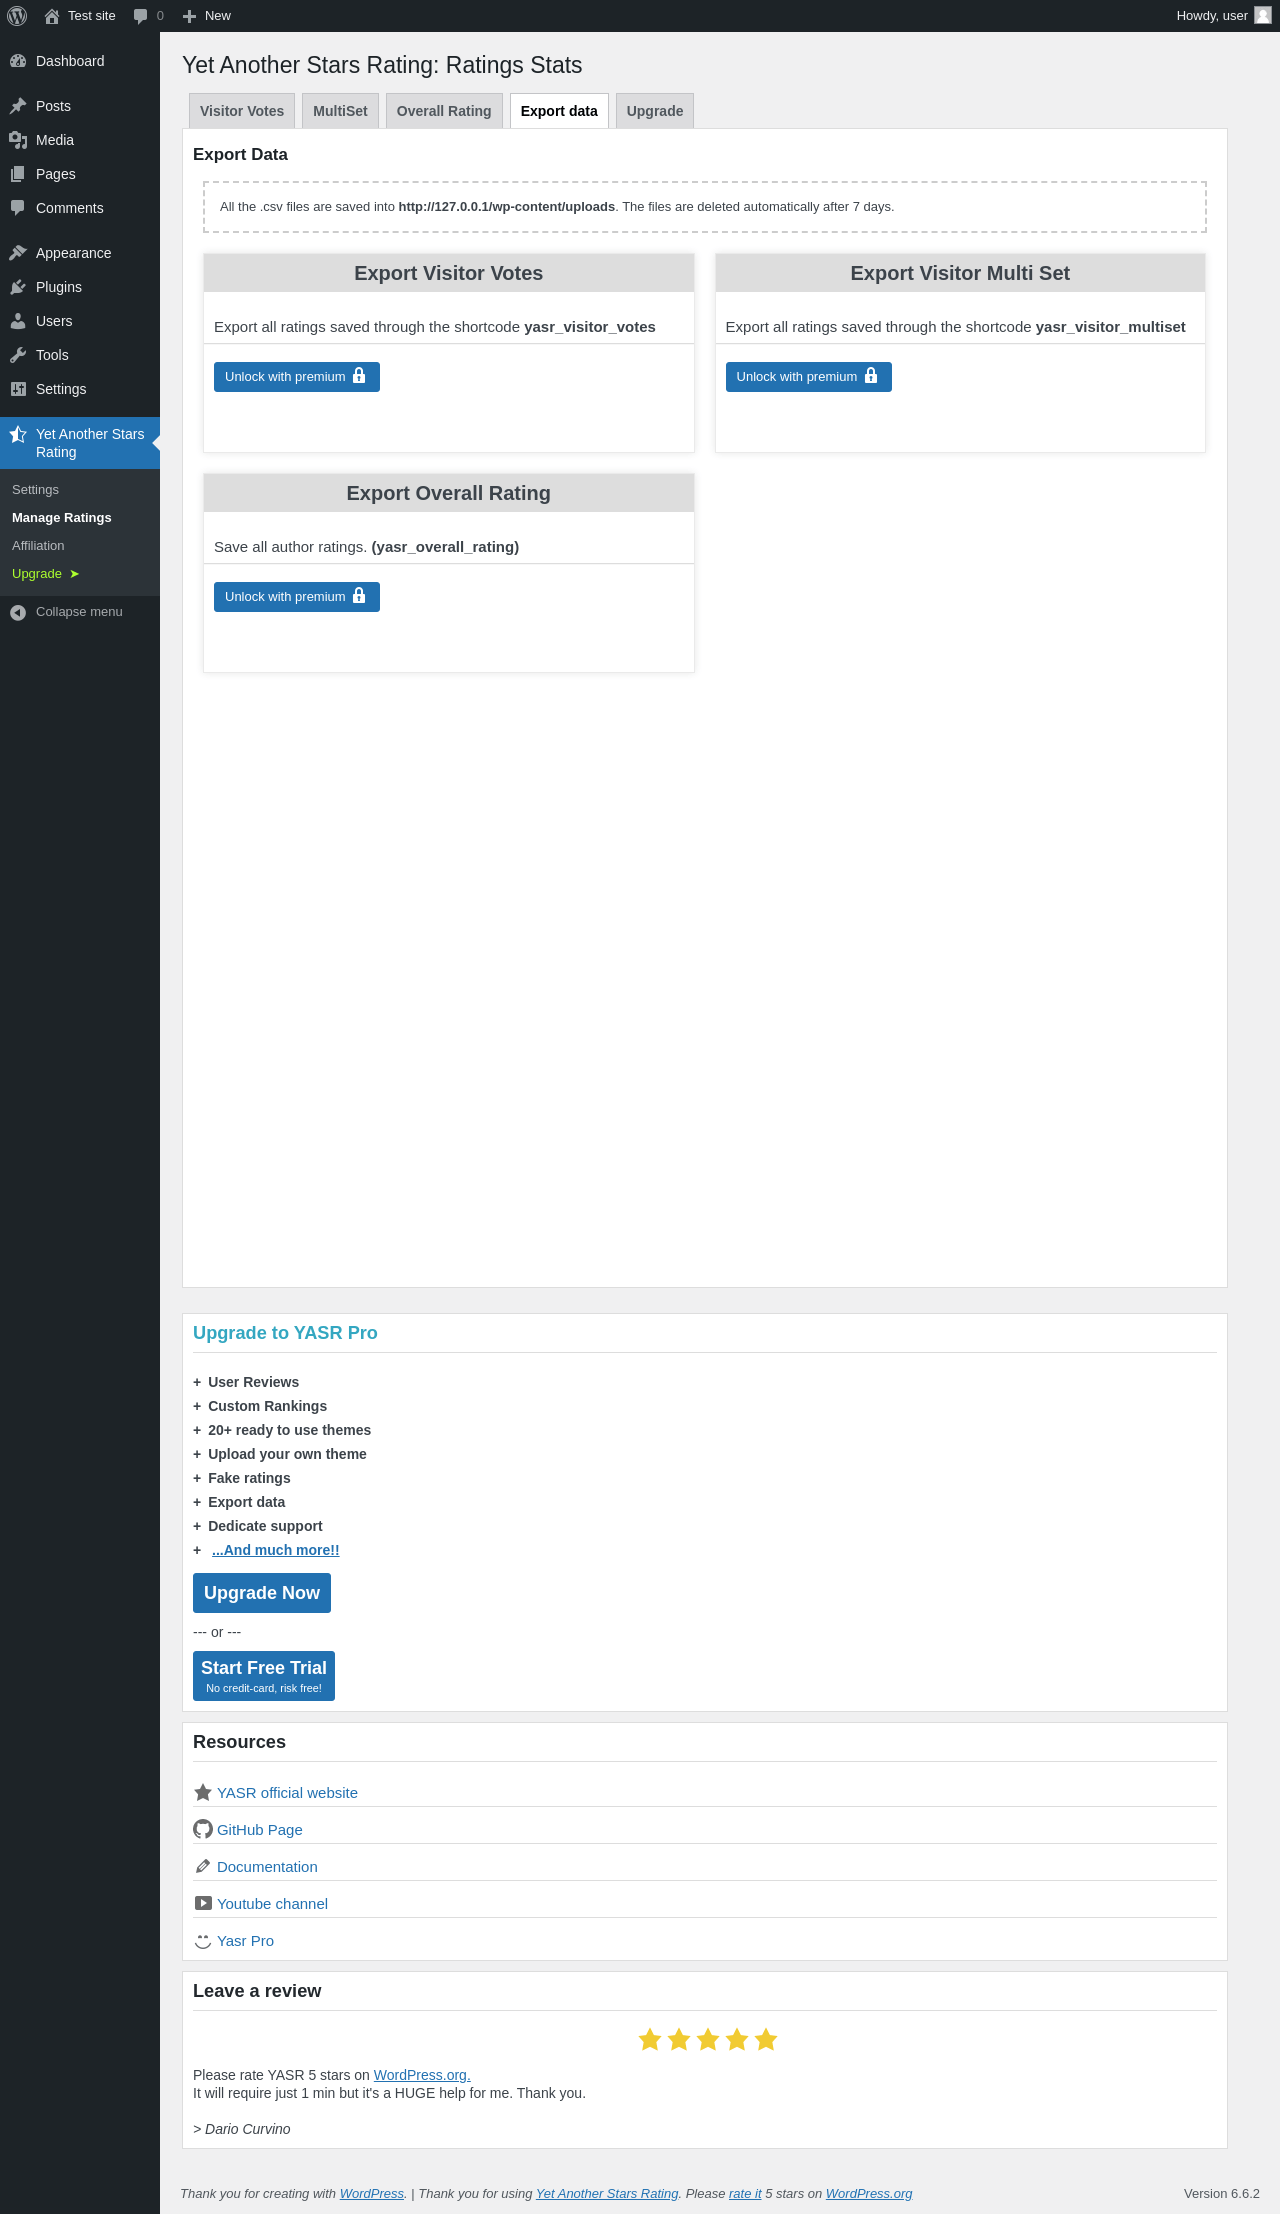Click the Upgrade to YASR Pro heading
The image size is (1280, 2214).
coord(285,1333)
